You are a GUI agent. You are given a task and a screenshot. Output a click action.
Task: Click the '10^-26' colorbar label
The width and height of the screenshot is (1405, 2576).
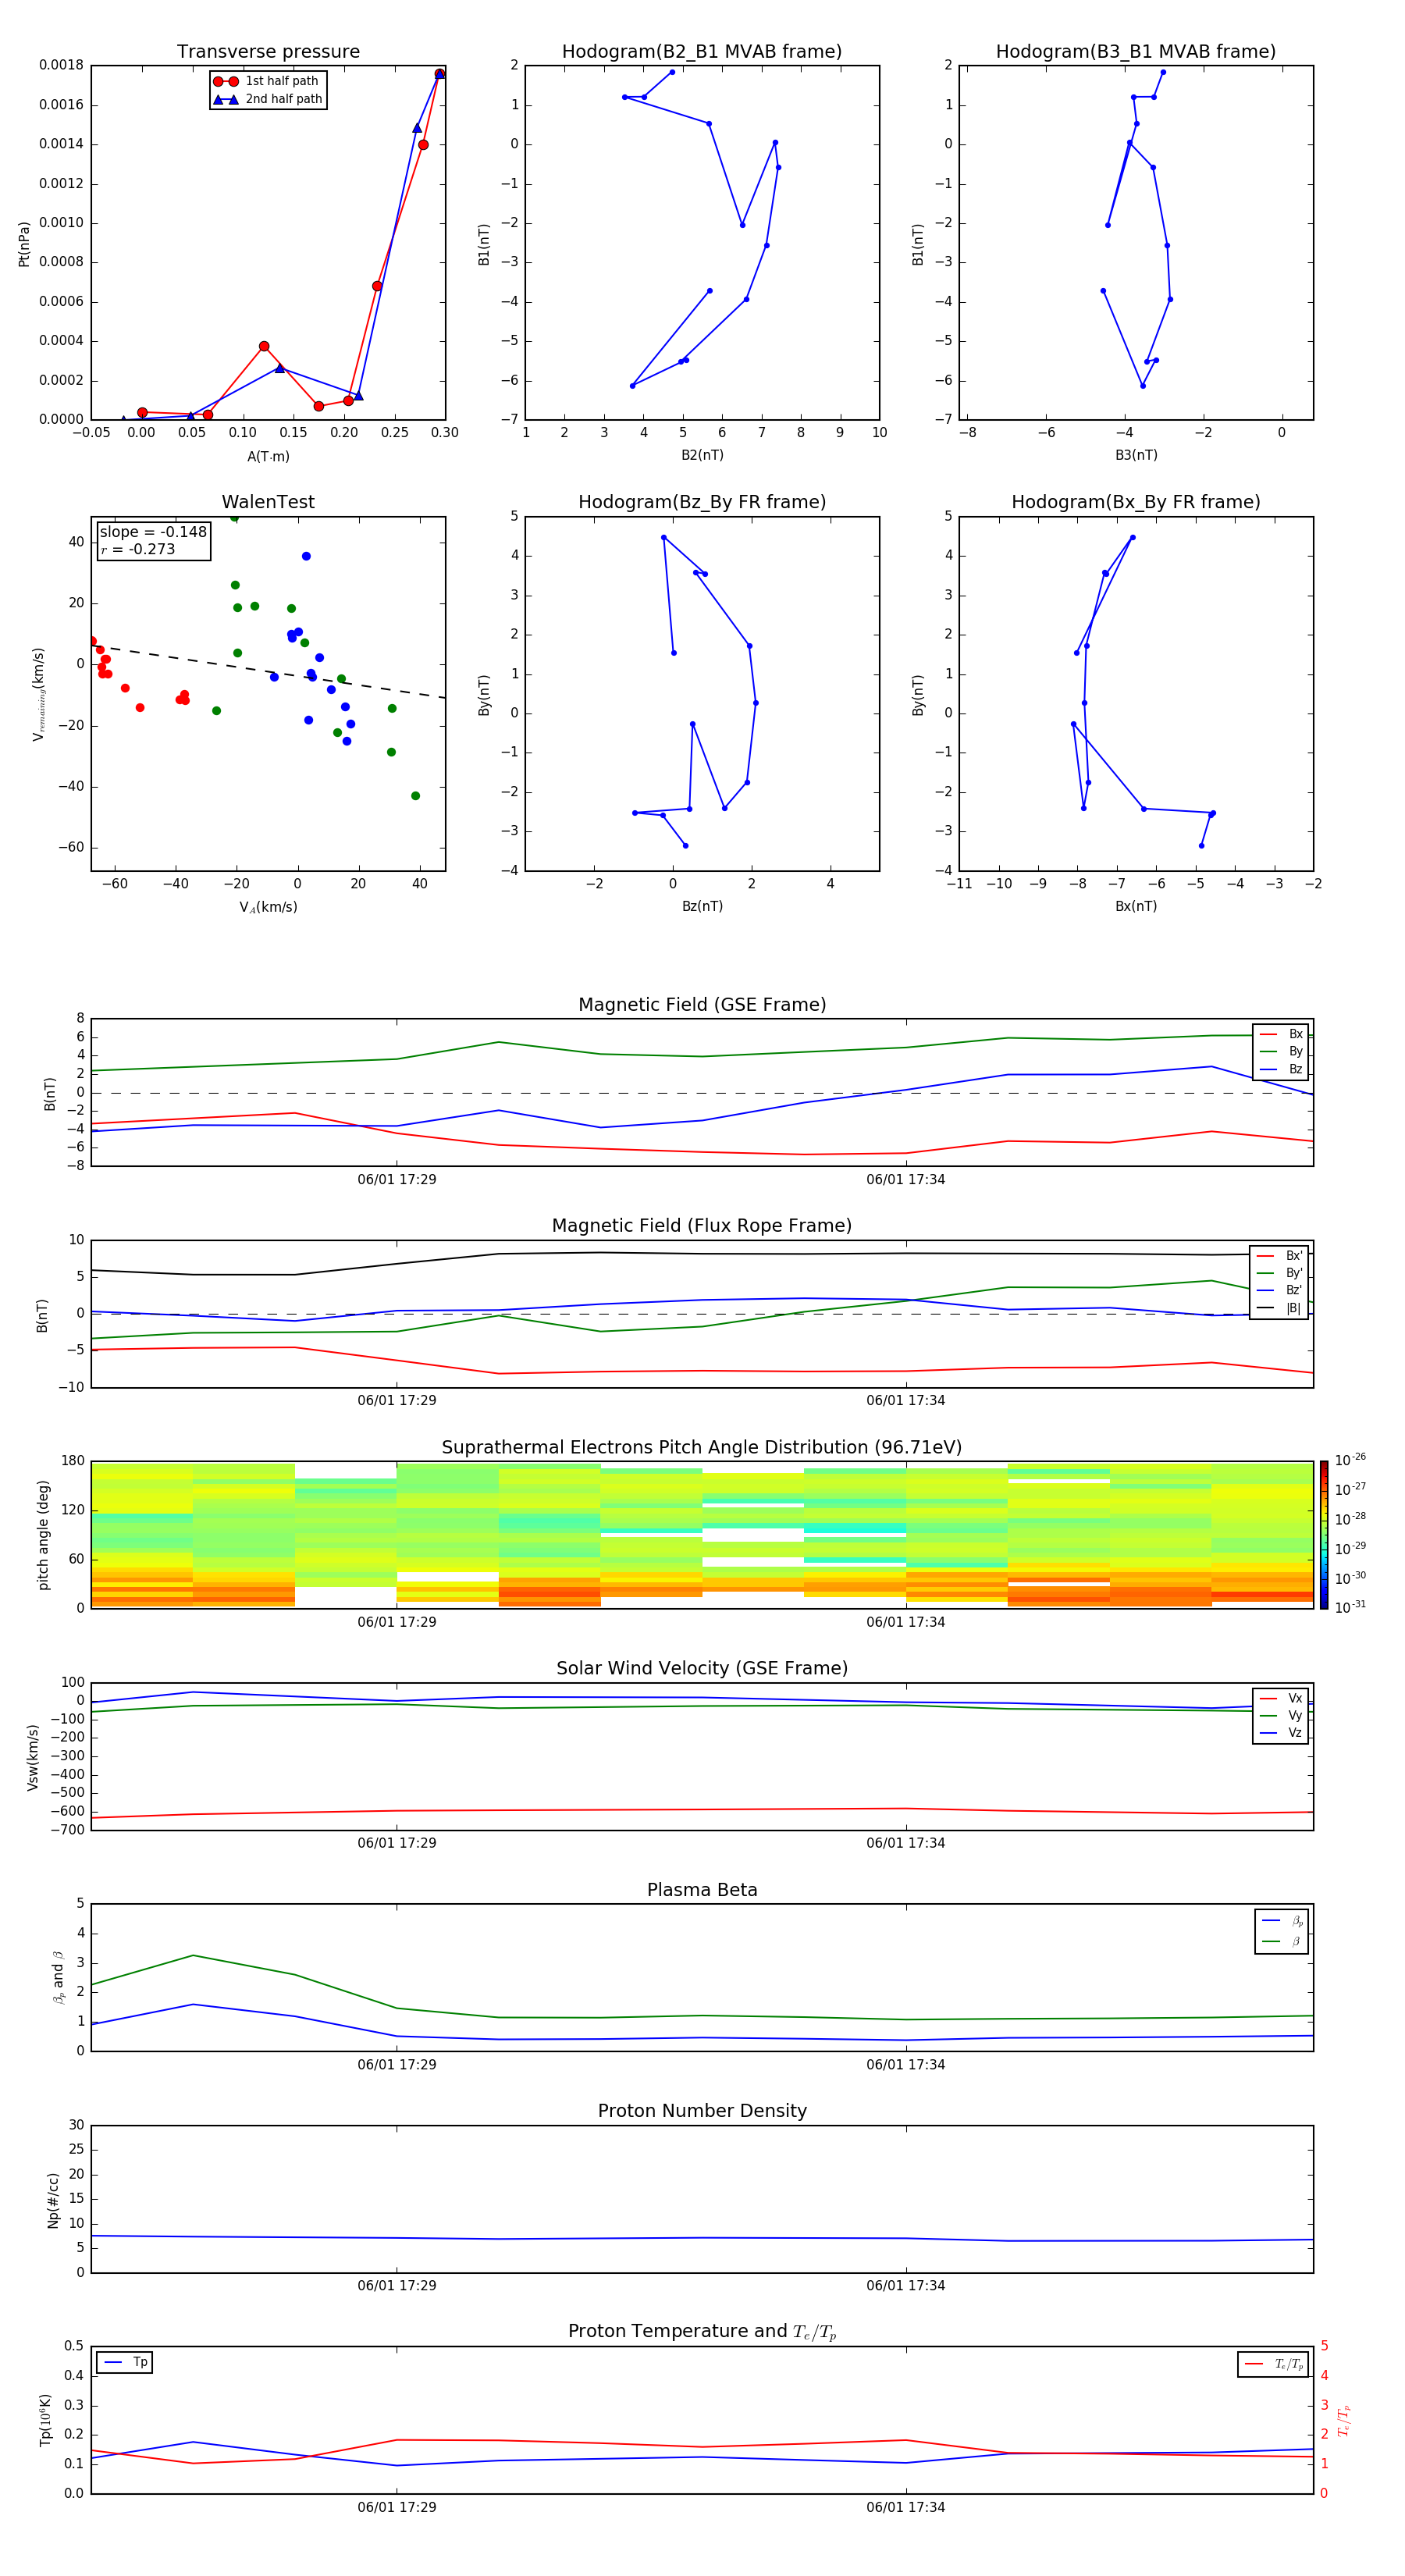(1350, 1460)
